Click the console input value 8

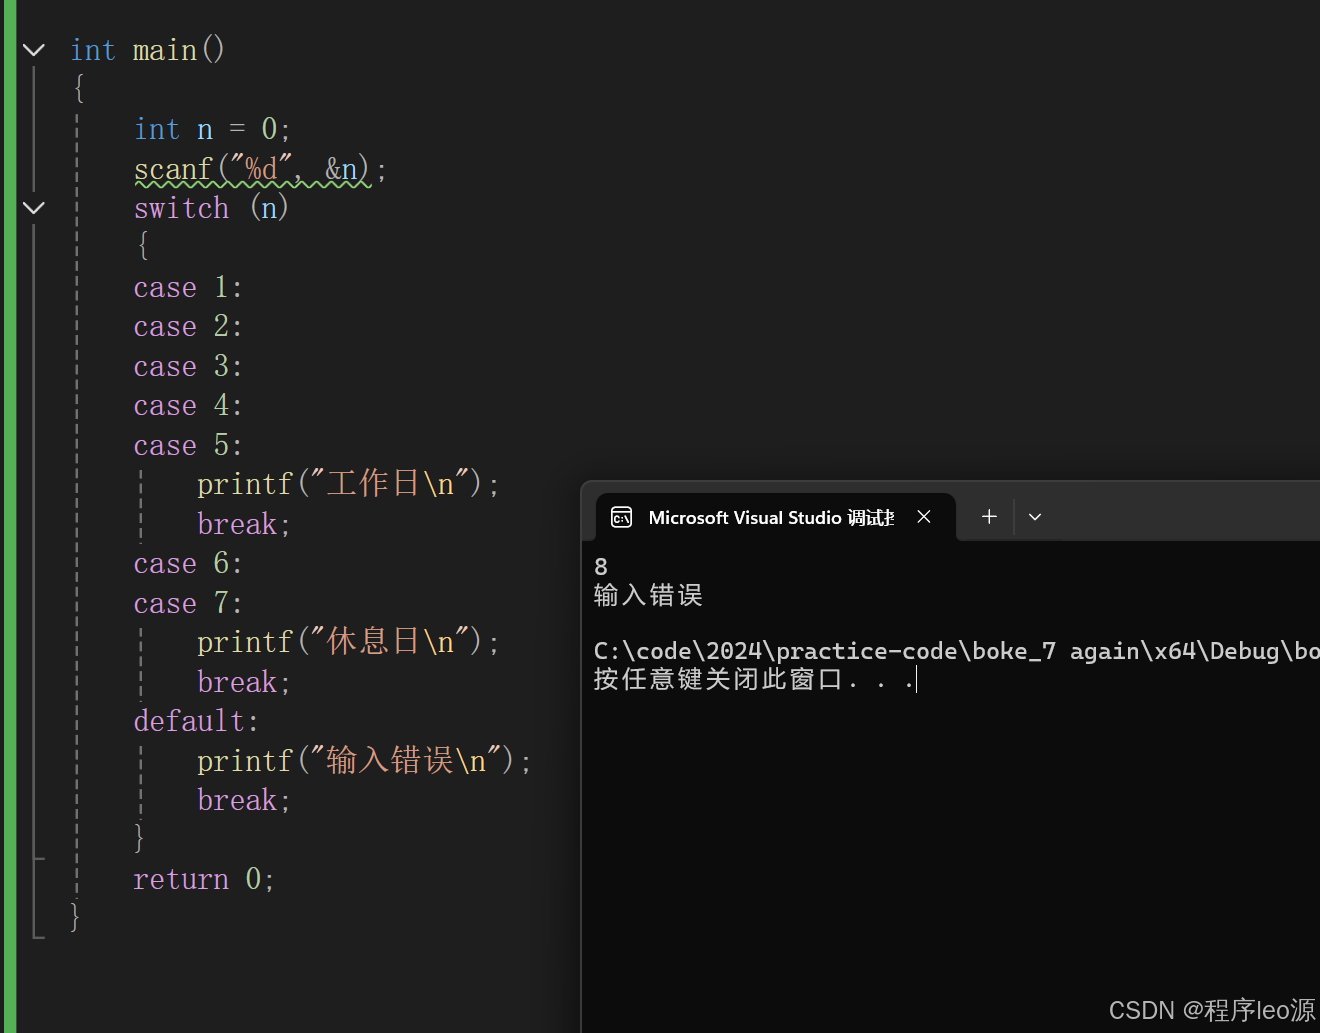(601, 567)
